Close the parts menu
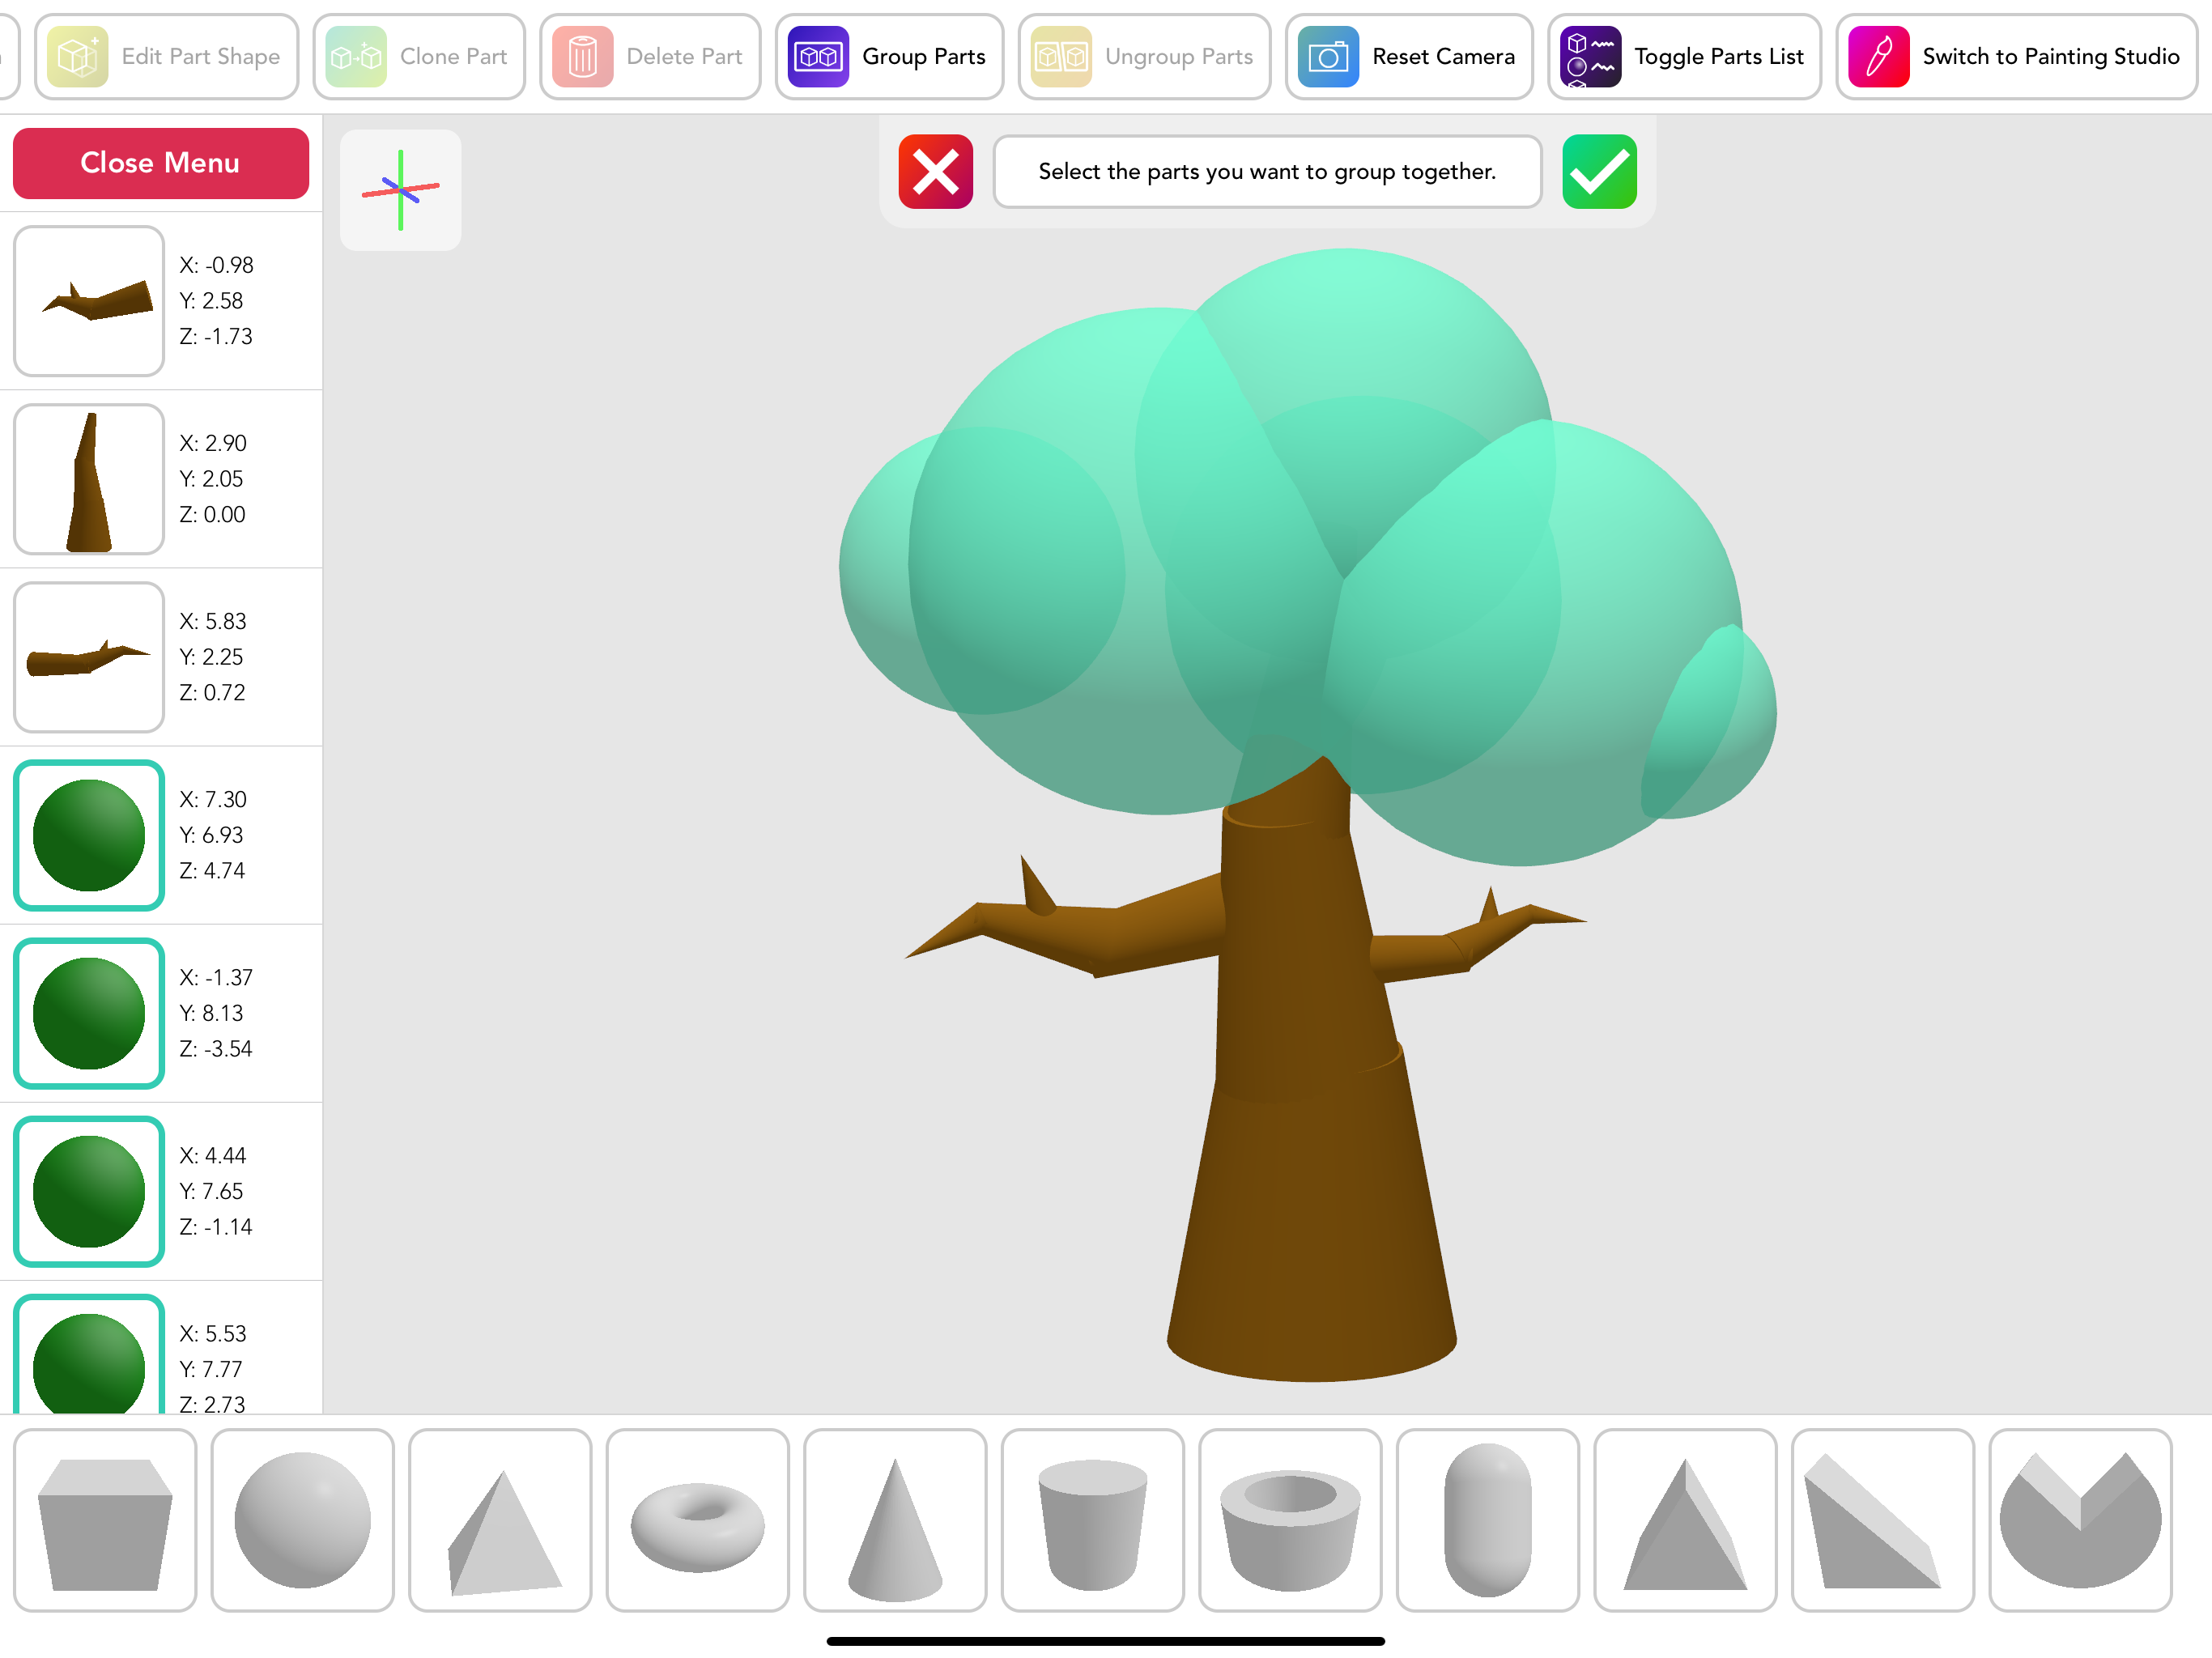 click(x=161, y=163)
